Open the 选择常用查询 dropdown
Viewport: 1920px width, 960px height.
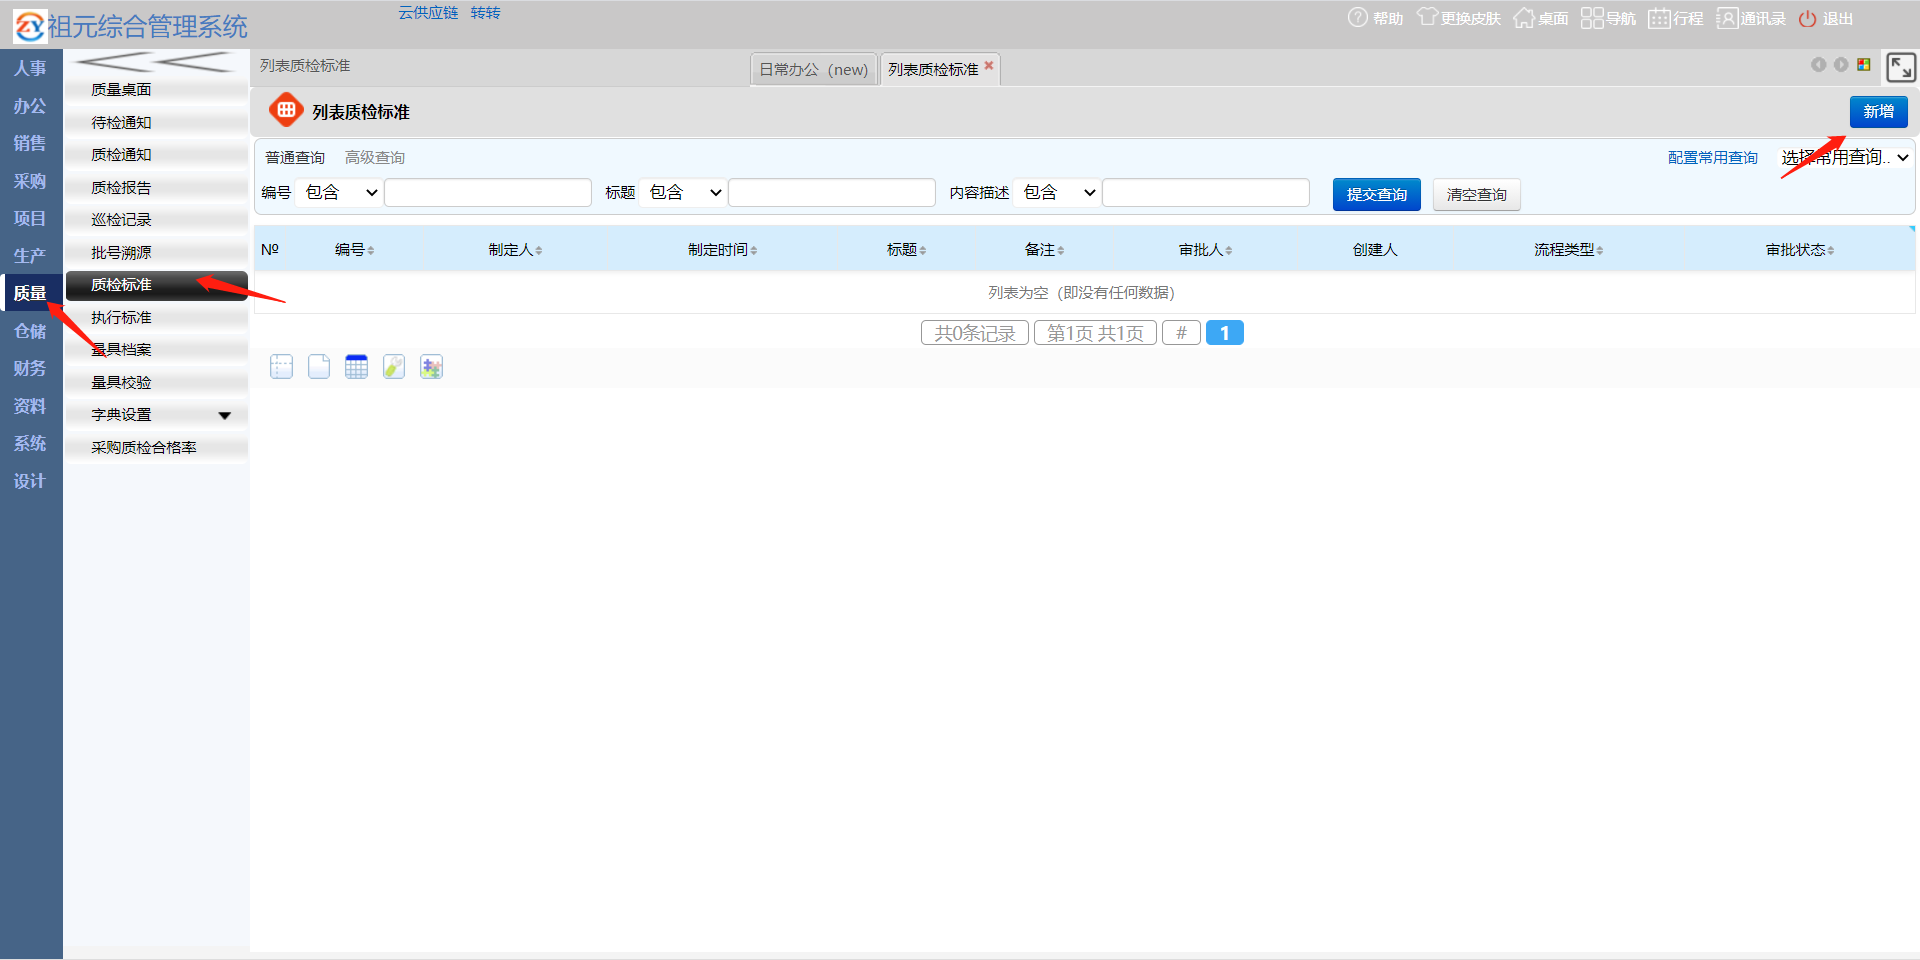[1845, 157]
